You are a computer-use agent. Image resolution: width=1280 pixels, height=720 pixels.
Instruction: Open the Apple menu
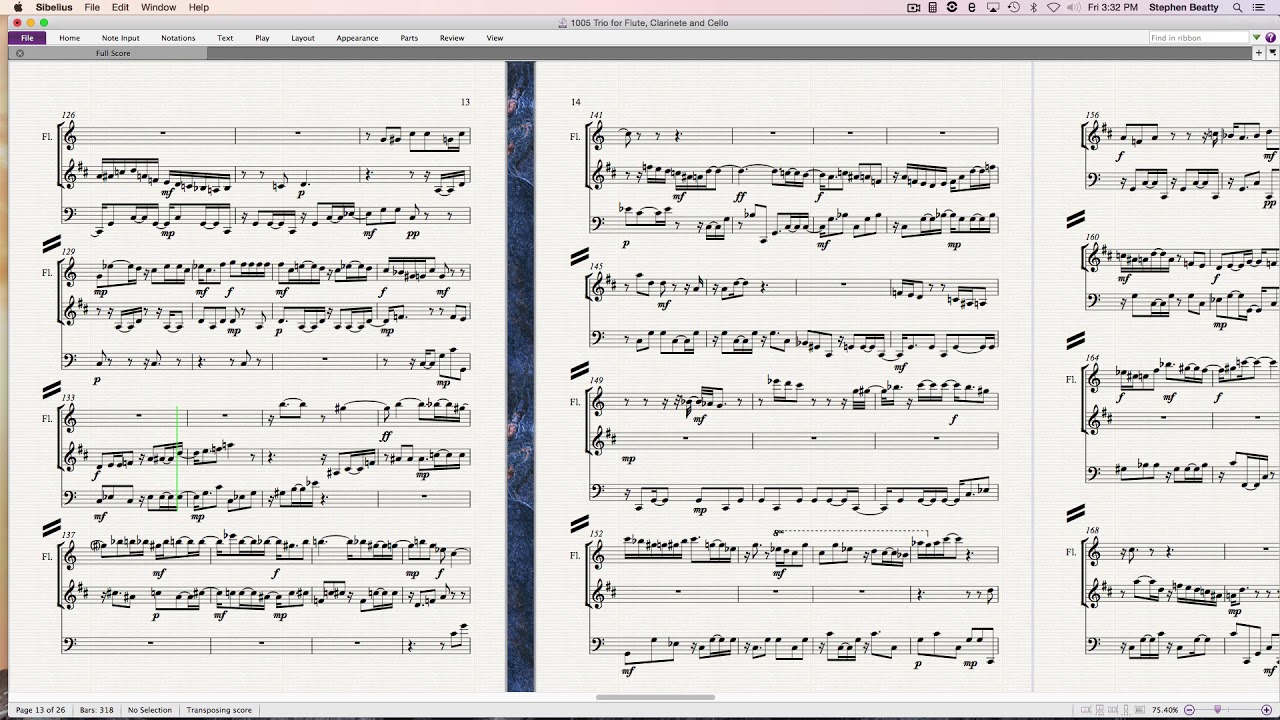[x=18, y=7]
